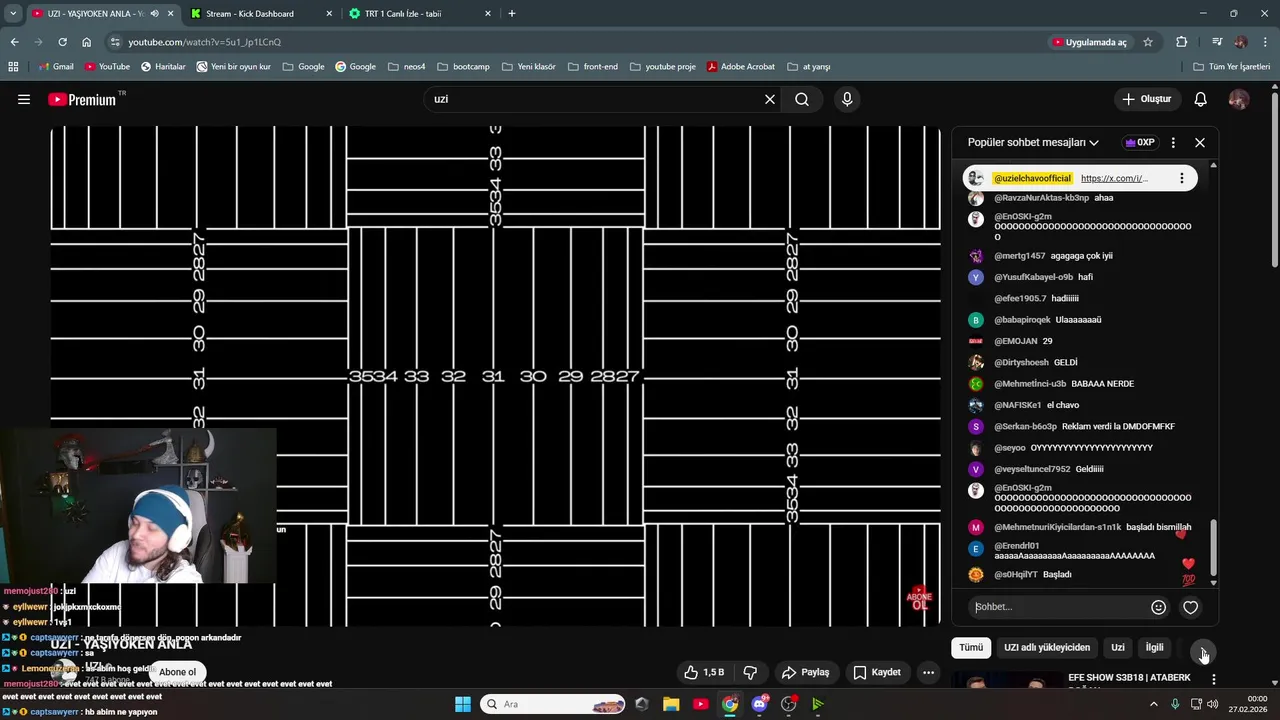This screenshot has height=720, width=1280.
Task: Open pinned message options menu
Action: [x=1181, y=178]
